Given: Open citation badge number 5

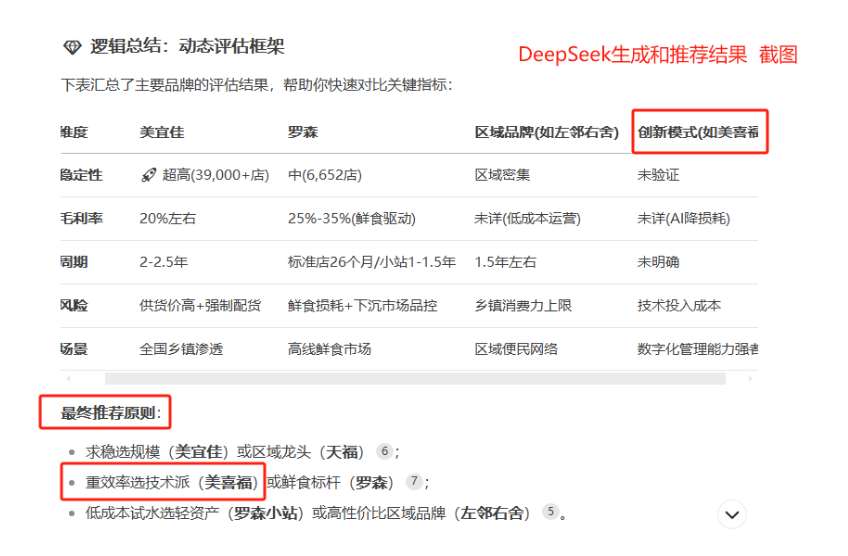Looking at the screenshot, I should point(549,512).
